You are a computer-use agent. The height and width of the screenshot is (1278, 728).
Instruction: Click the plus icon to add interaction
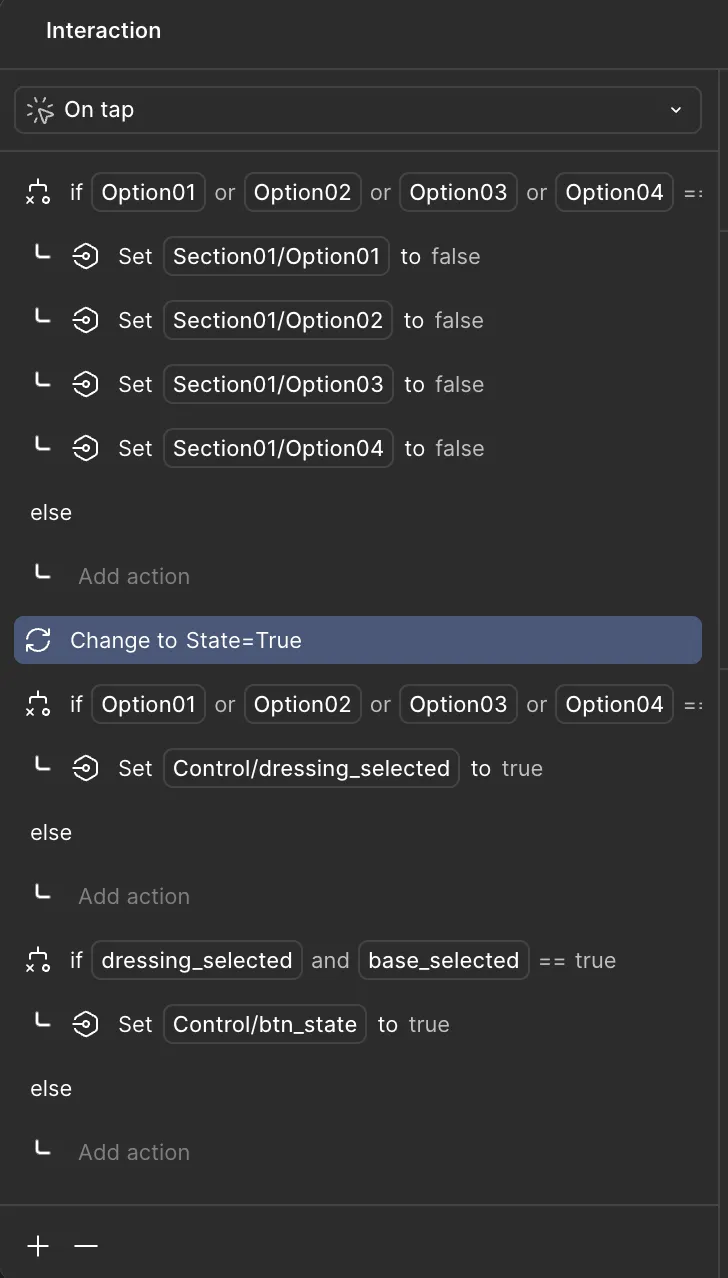click(x=38, y=1246)
